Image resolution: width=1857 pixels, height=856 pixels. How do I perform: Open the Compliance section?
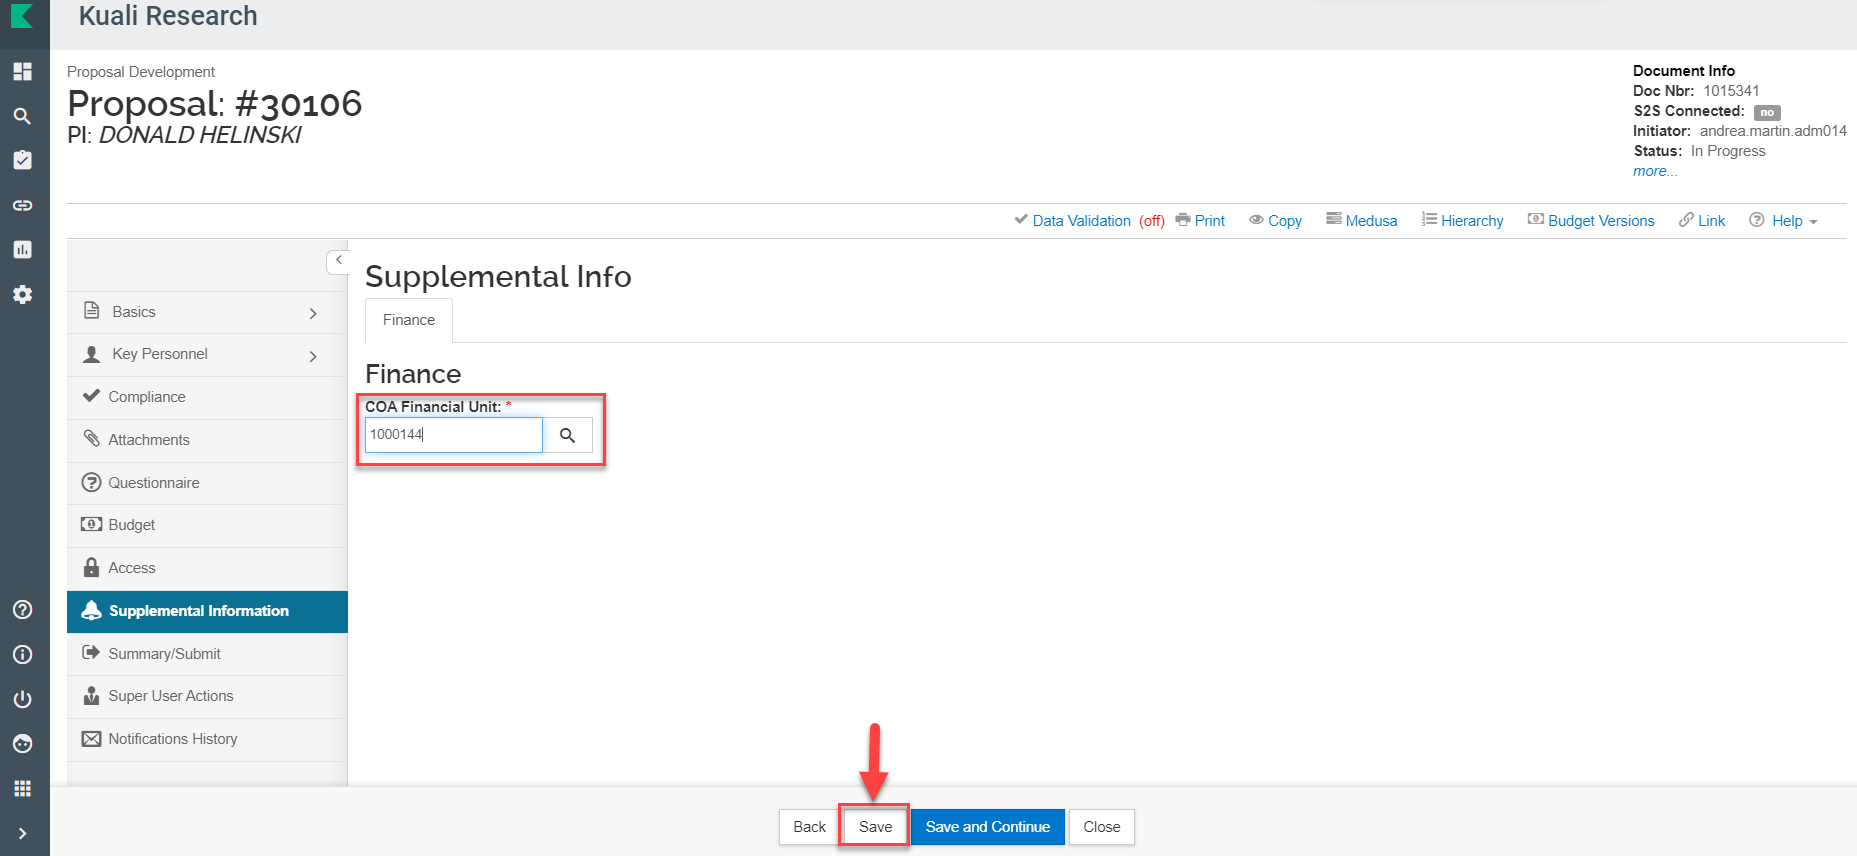pos(207,397)
